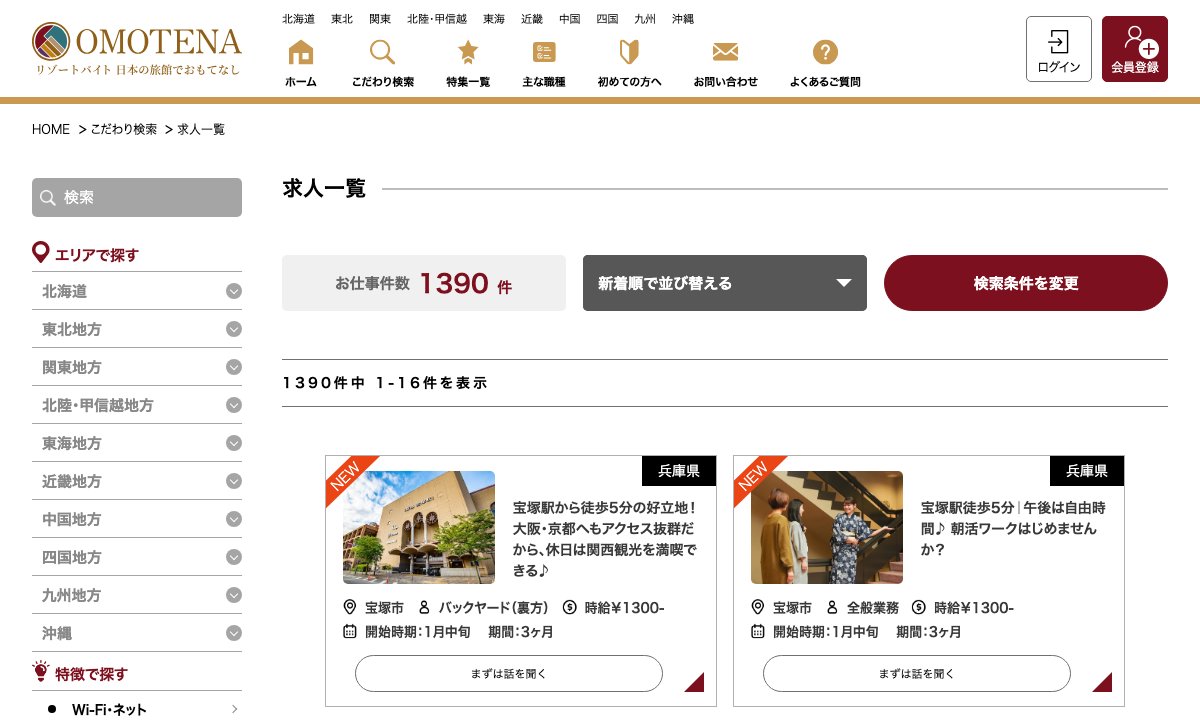The width and height of the screenshot is (1200, 720).
Task: Click お仕事件数 1390 件 count box
Action: (x=424, y=283)
